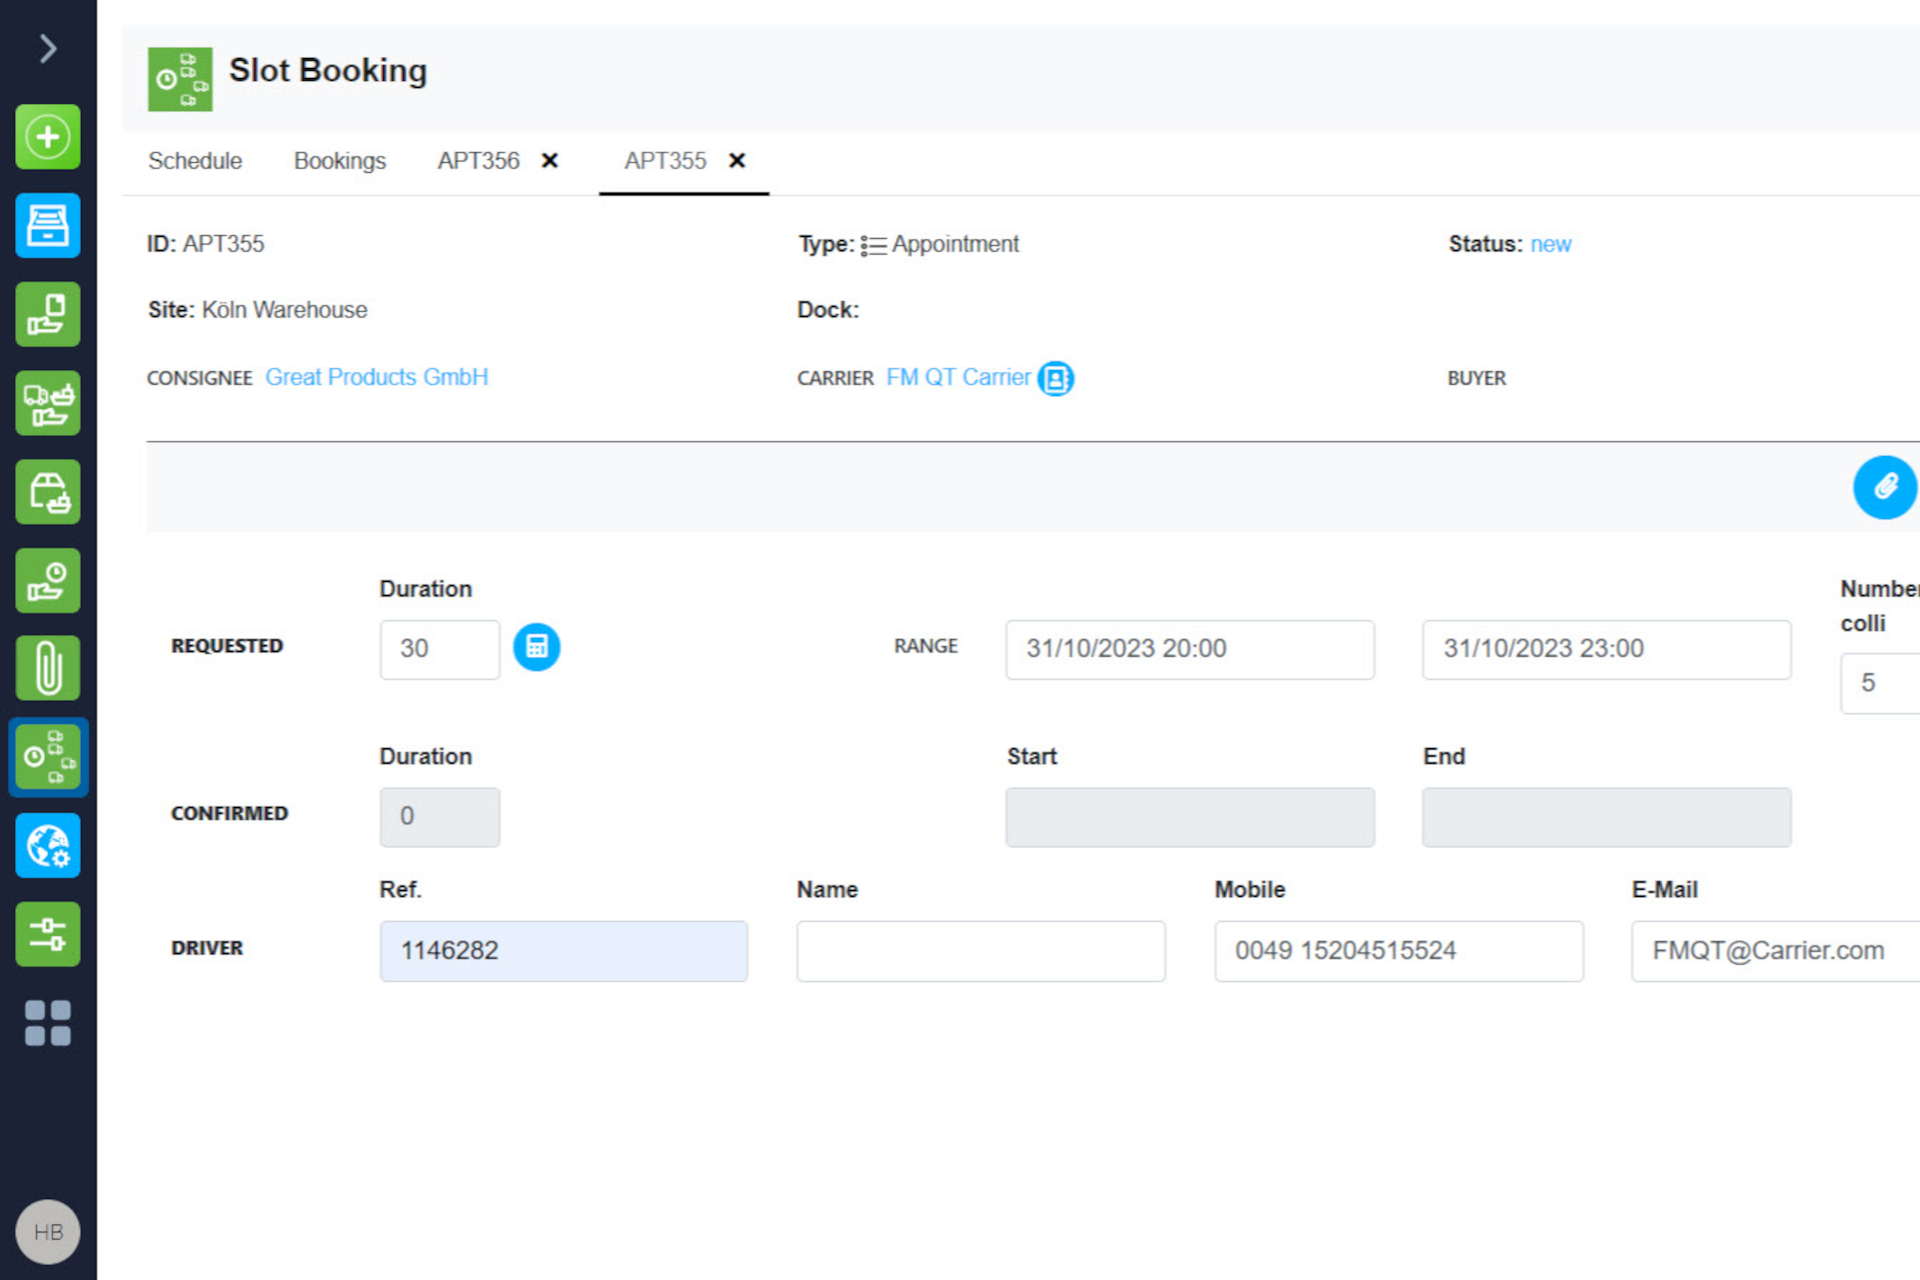Expand the sidebar using the chevron arrow
Image resolution: width=1920 pixels, height=1280 pixels.
(47, 47)
